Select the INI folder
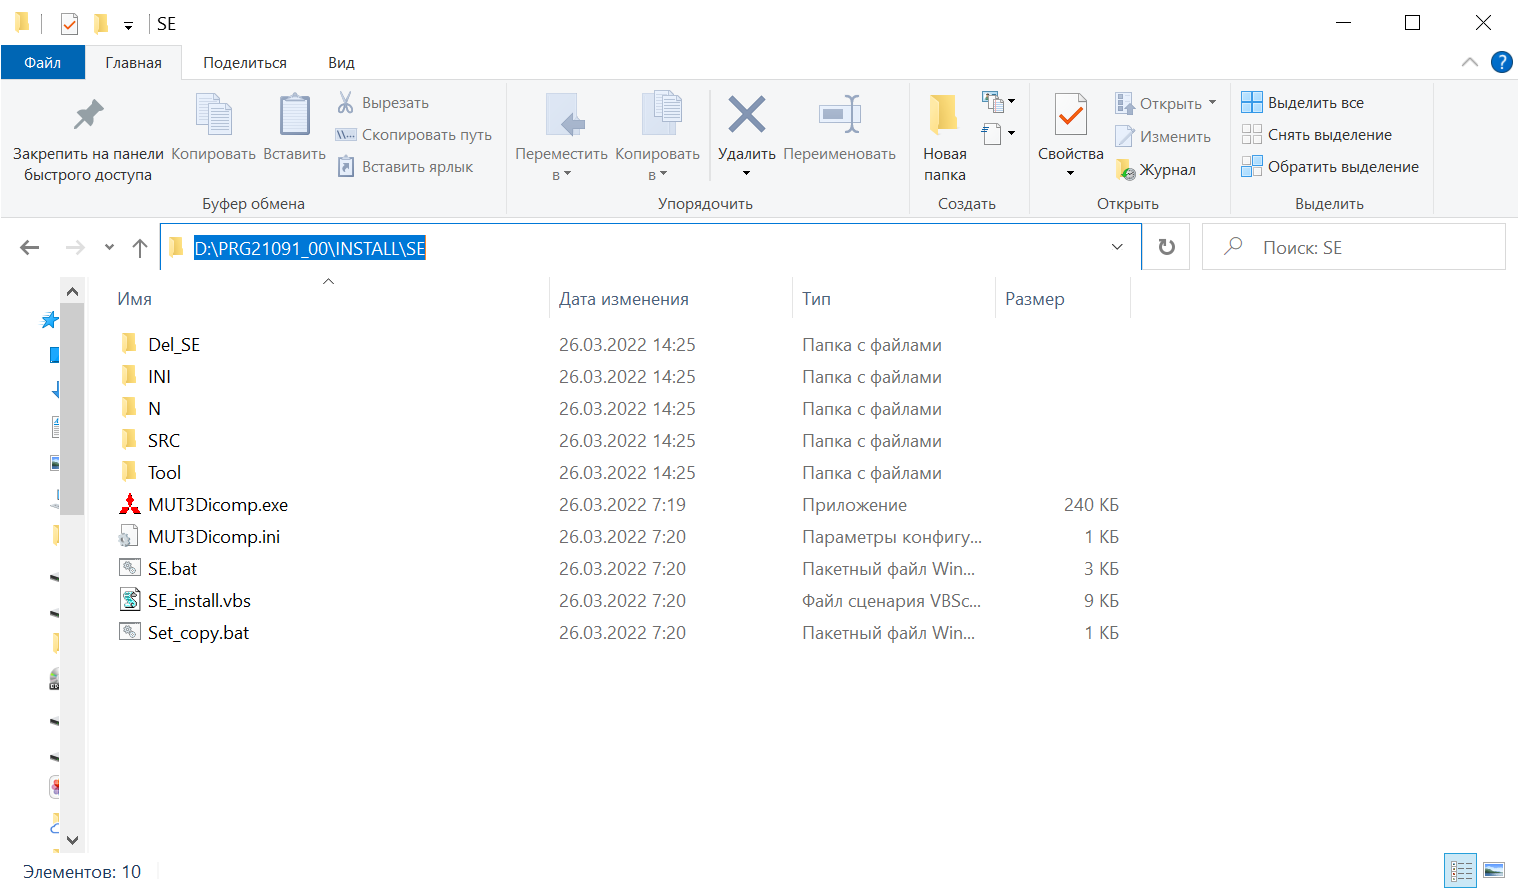Screen dimensions: 1519x889 coord(159,377)
